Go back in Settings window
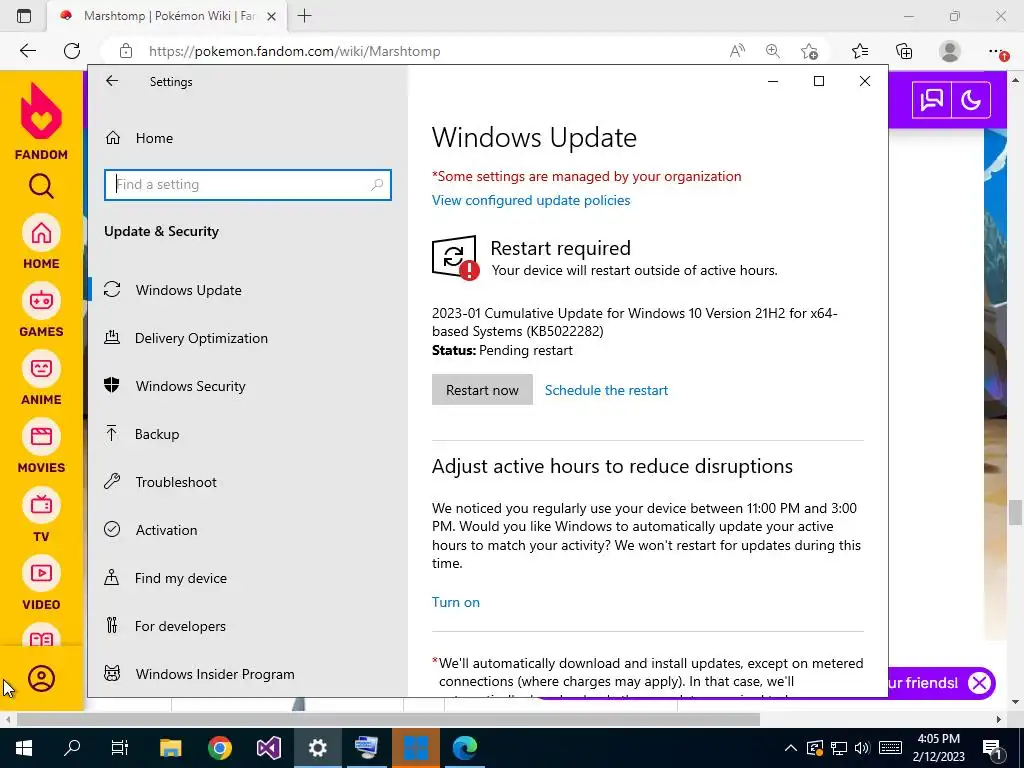Viewport: 1024px width, 768px height. click(x=112, y=81)
